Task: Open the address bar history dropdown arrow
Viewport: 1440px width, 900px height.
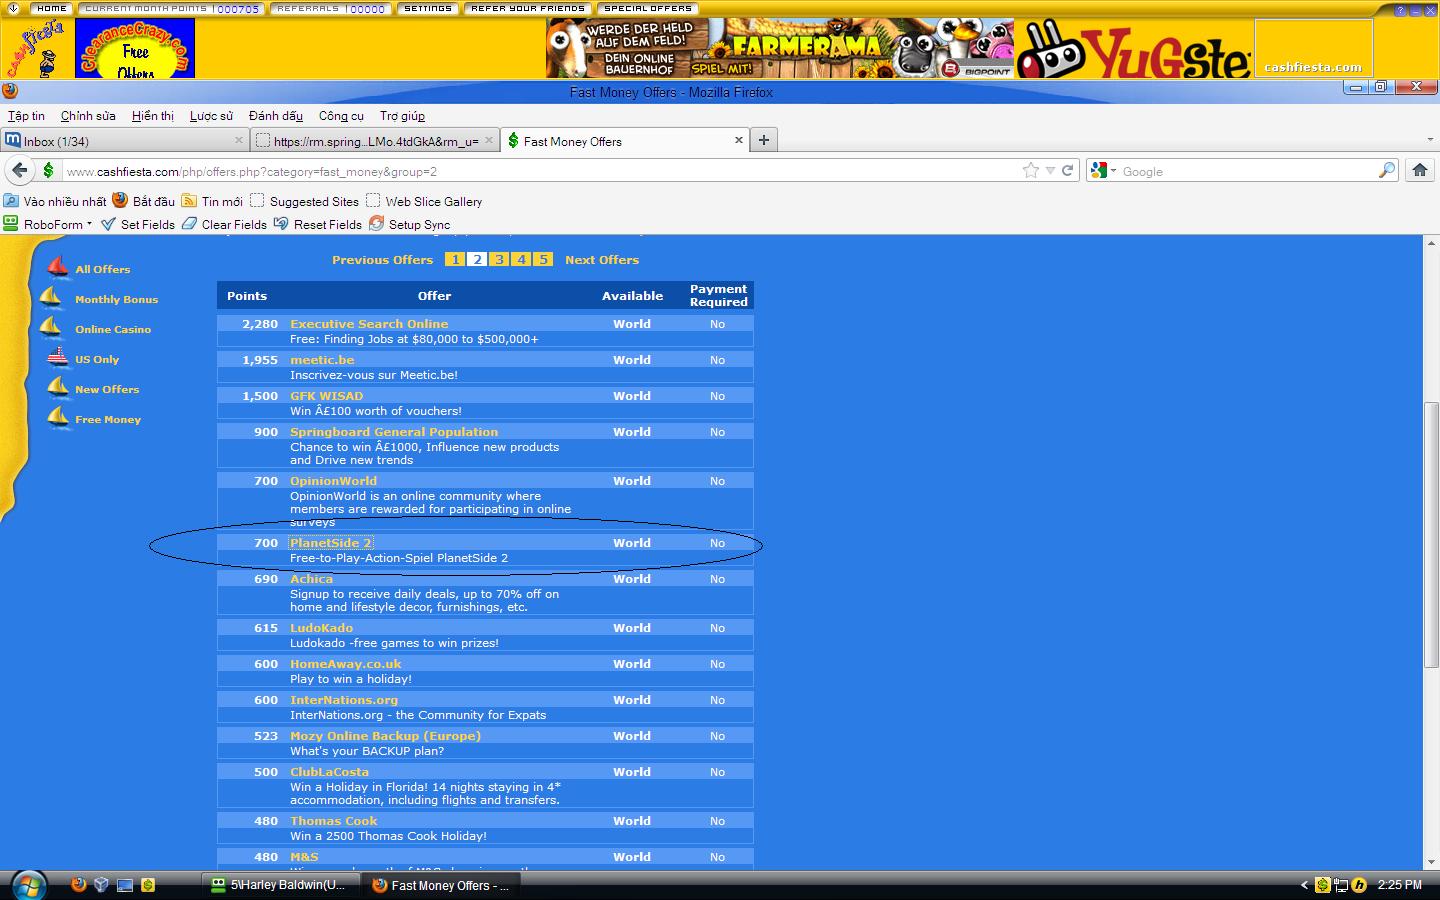Action: (1050, 171)
